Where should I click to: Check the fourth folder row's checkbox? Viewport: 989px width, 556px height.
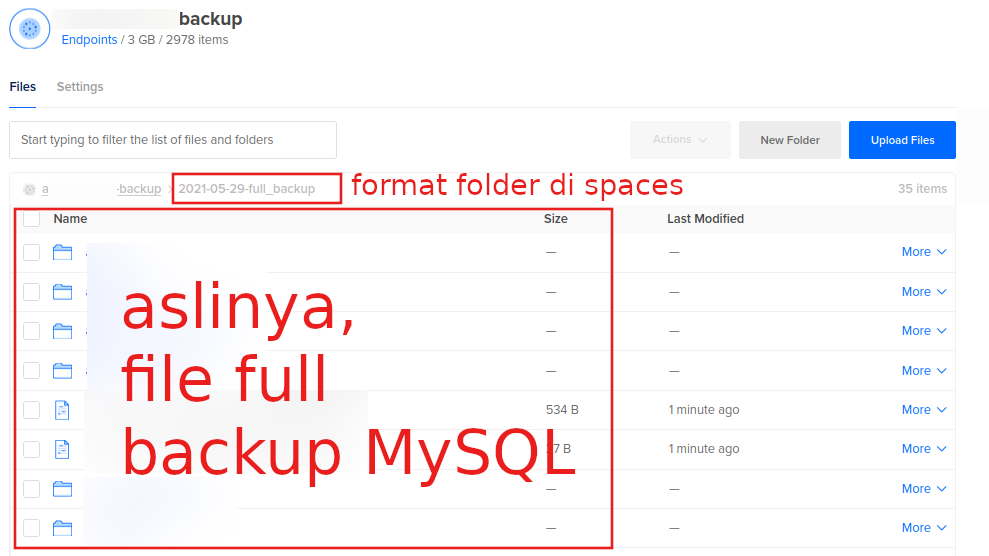tap(32, 371)
